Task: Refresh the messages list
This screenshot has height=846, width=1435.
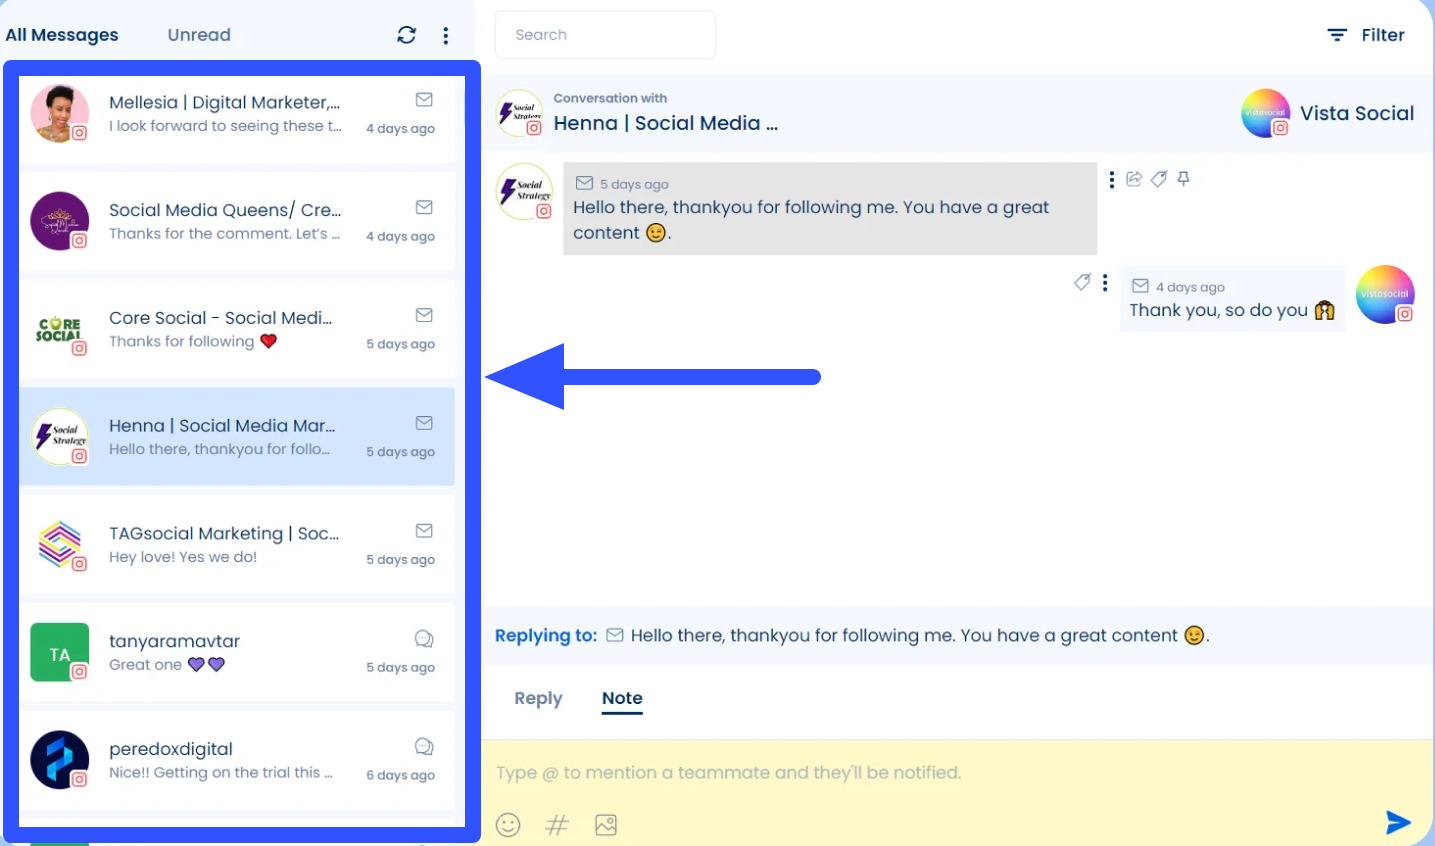Action: [406, 34]
